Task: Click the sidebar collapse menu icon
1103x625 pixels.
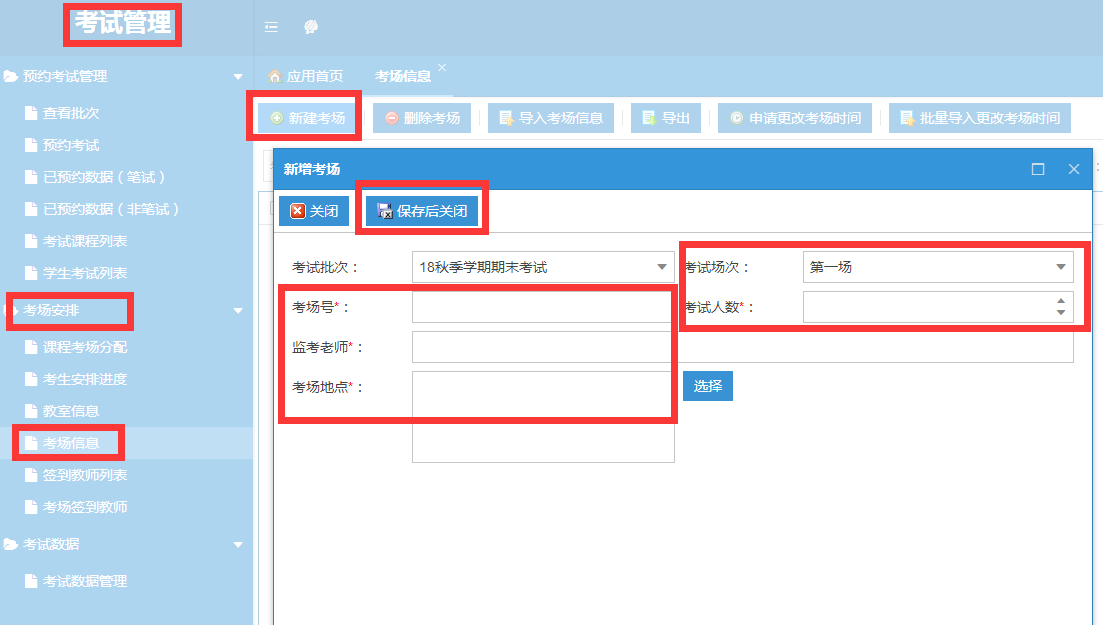Action: 271,27
